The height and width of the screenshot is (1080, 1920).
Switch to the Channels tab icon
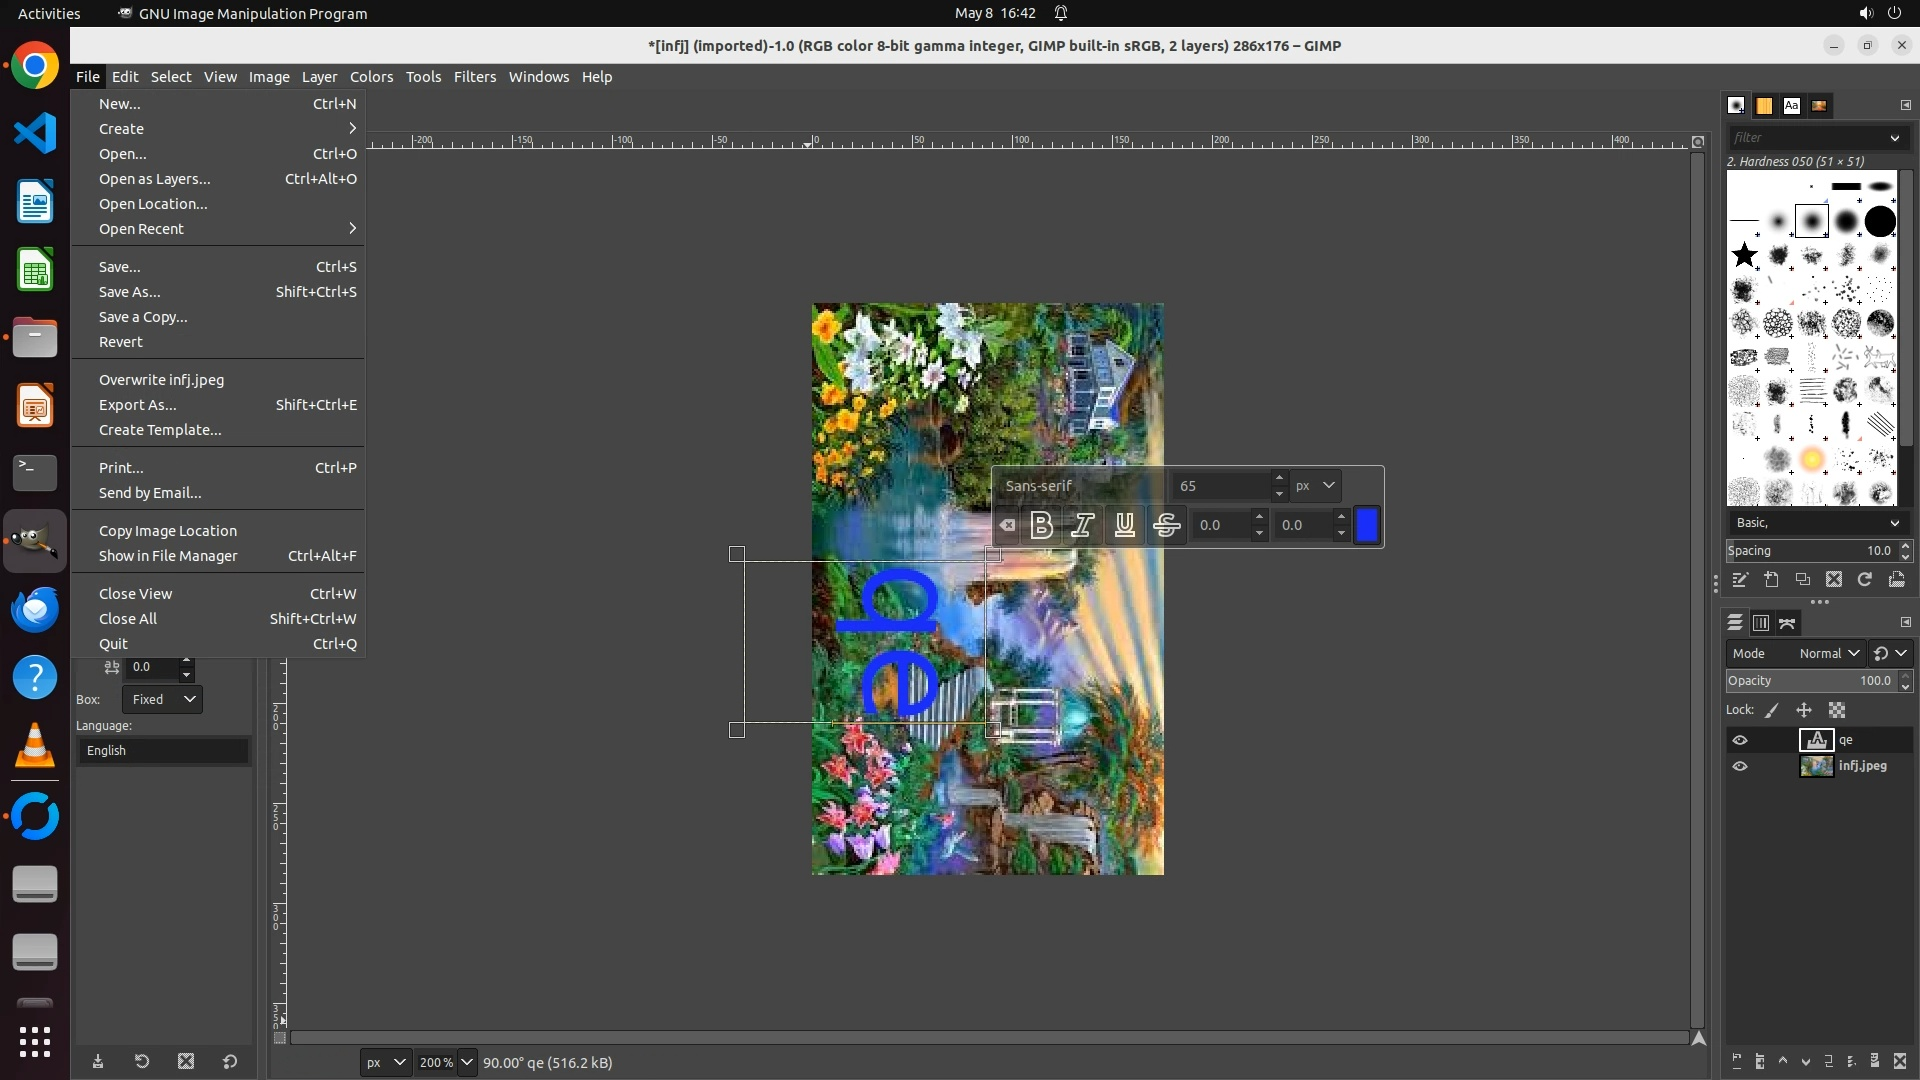pos(1761,623)
